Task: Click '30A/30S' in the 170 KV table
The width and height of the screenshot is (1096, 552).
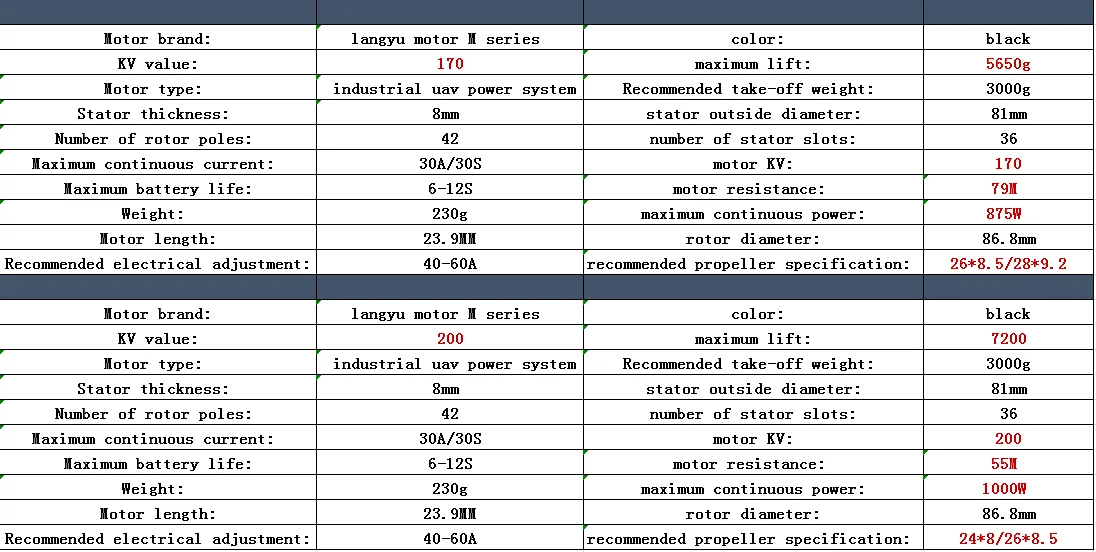Action: pyautogui.click(x=450, y=164)
